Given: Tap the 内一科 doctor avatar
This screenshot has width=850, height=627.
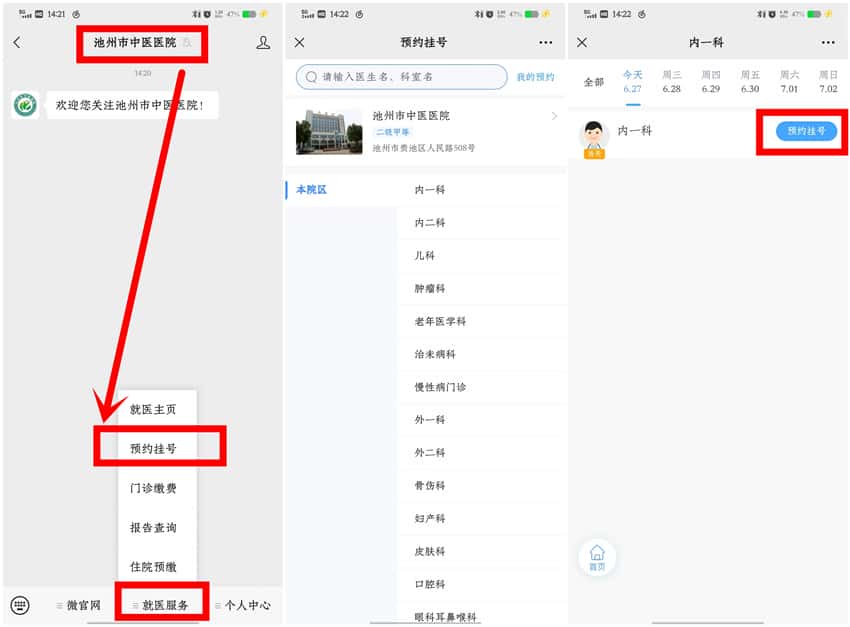Looking at the screenshot, I should tap(595, 138).
